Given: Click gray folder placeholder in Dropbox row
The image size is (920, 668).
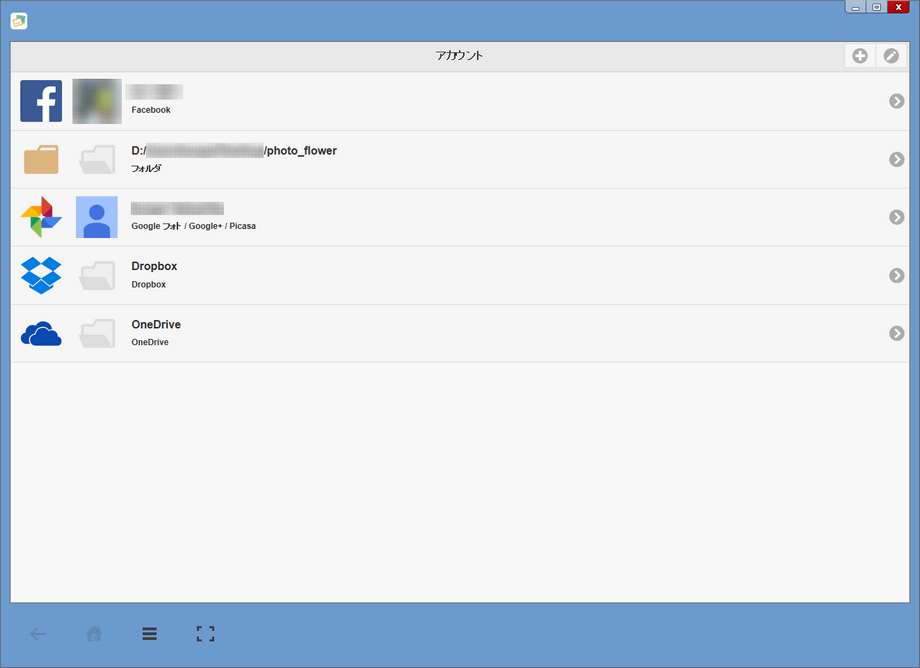Looking at the screenshot, I should point(97,275).
